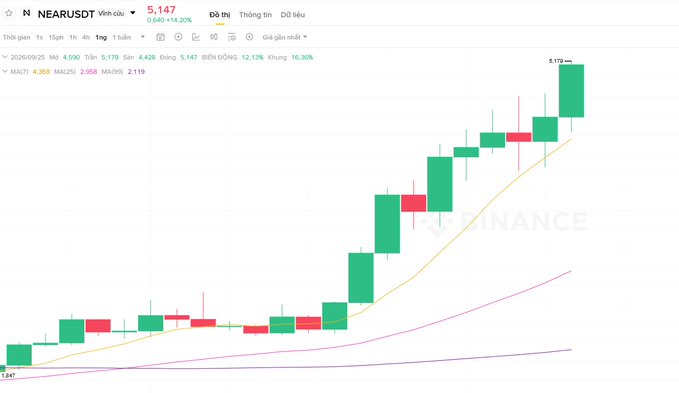Select the 4h timeframe

(x=86, y=37)
